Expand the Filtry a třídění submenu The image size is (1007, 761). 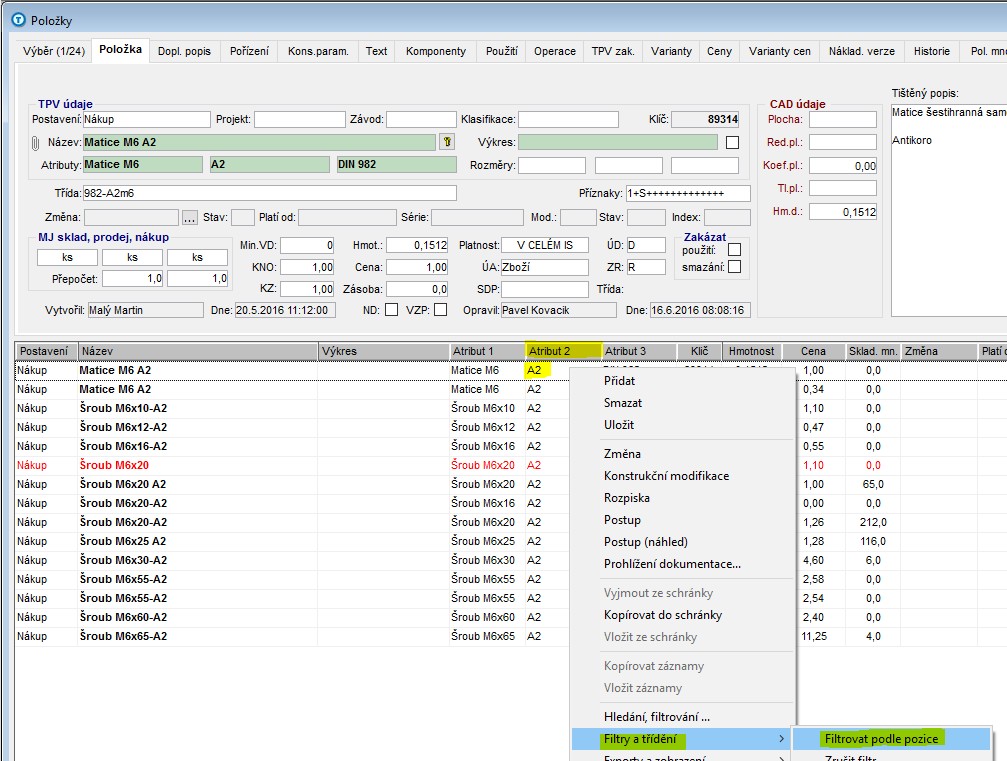click(683, 739)
